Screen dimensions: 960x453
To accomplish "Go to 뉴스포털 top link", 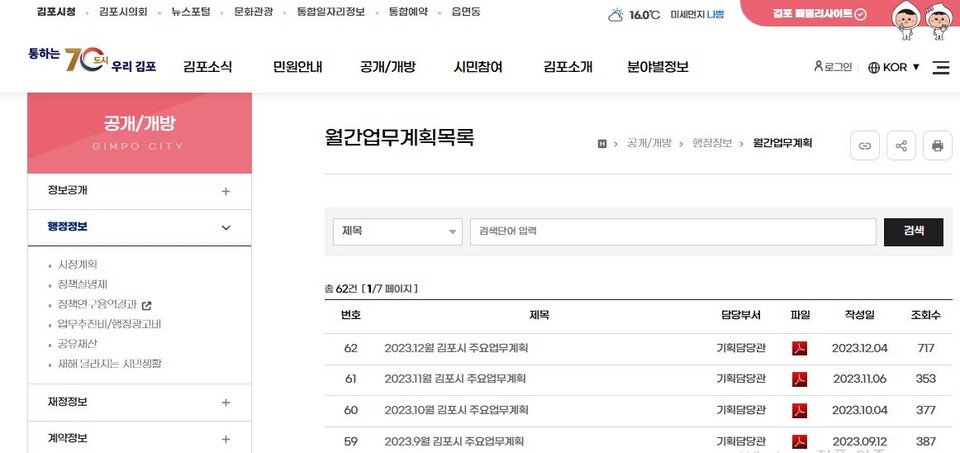I will [x=190, y=12].
